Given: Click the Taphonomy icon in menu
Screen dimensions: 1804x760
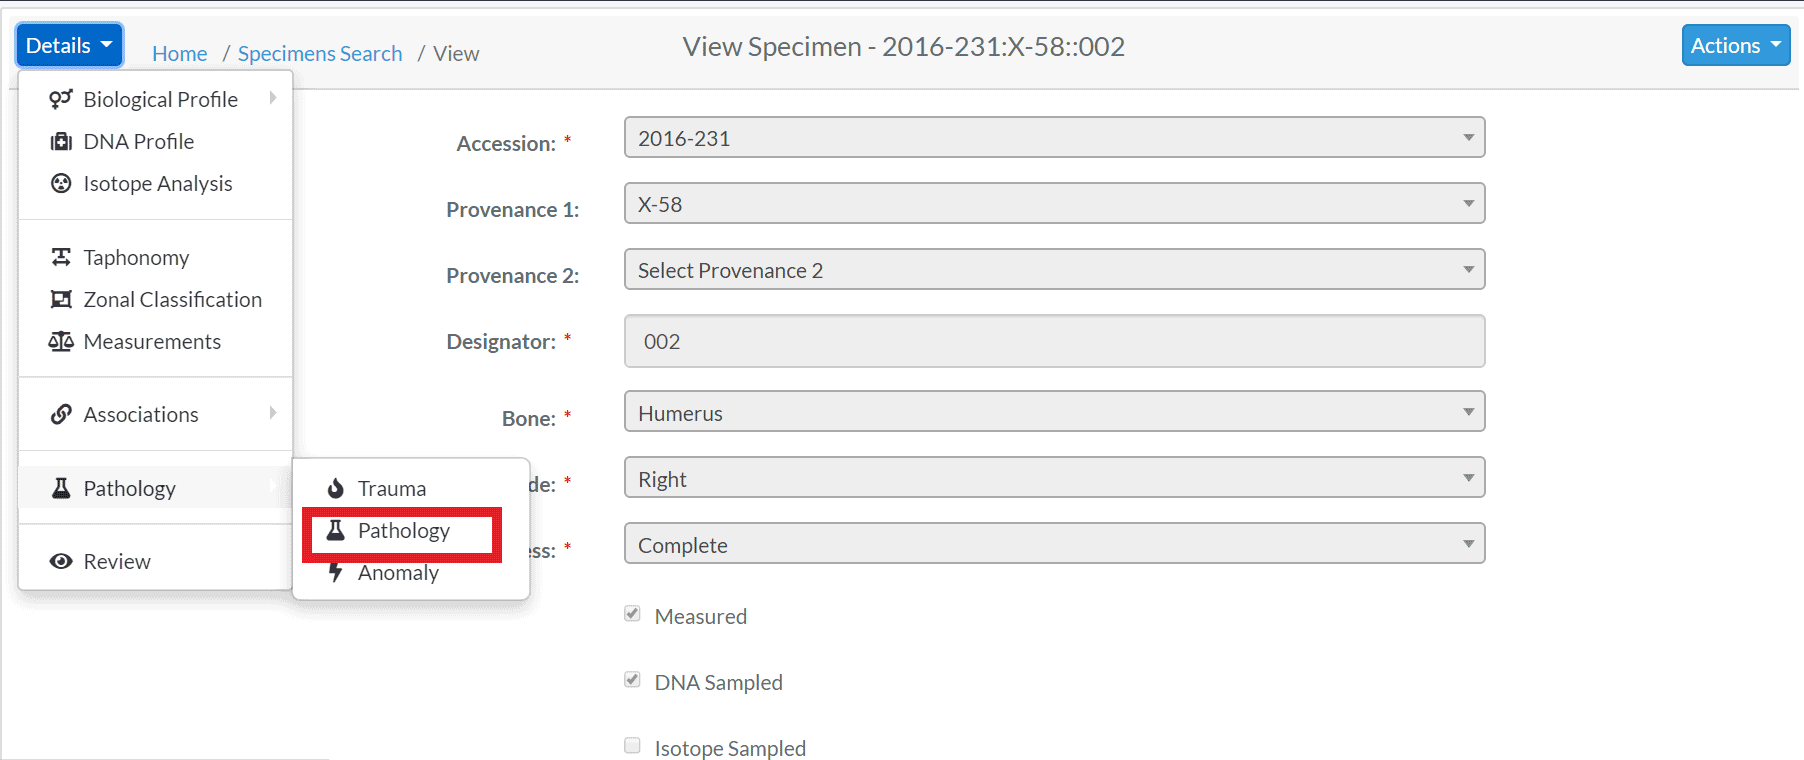Looking at the screenshot, I should [61, 257].
